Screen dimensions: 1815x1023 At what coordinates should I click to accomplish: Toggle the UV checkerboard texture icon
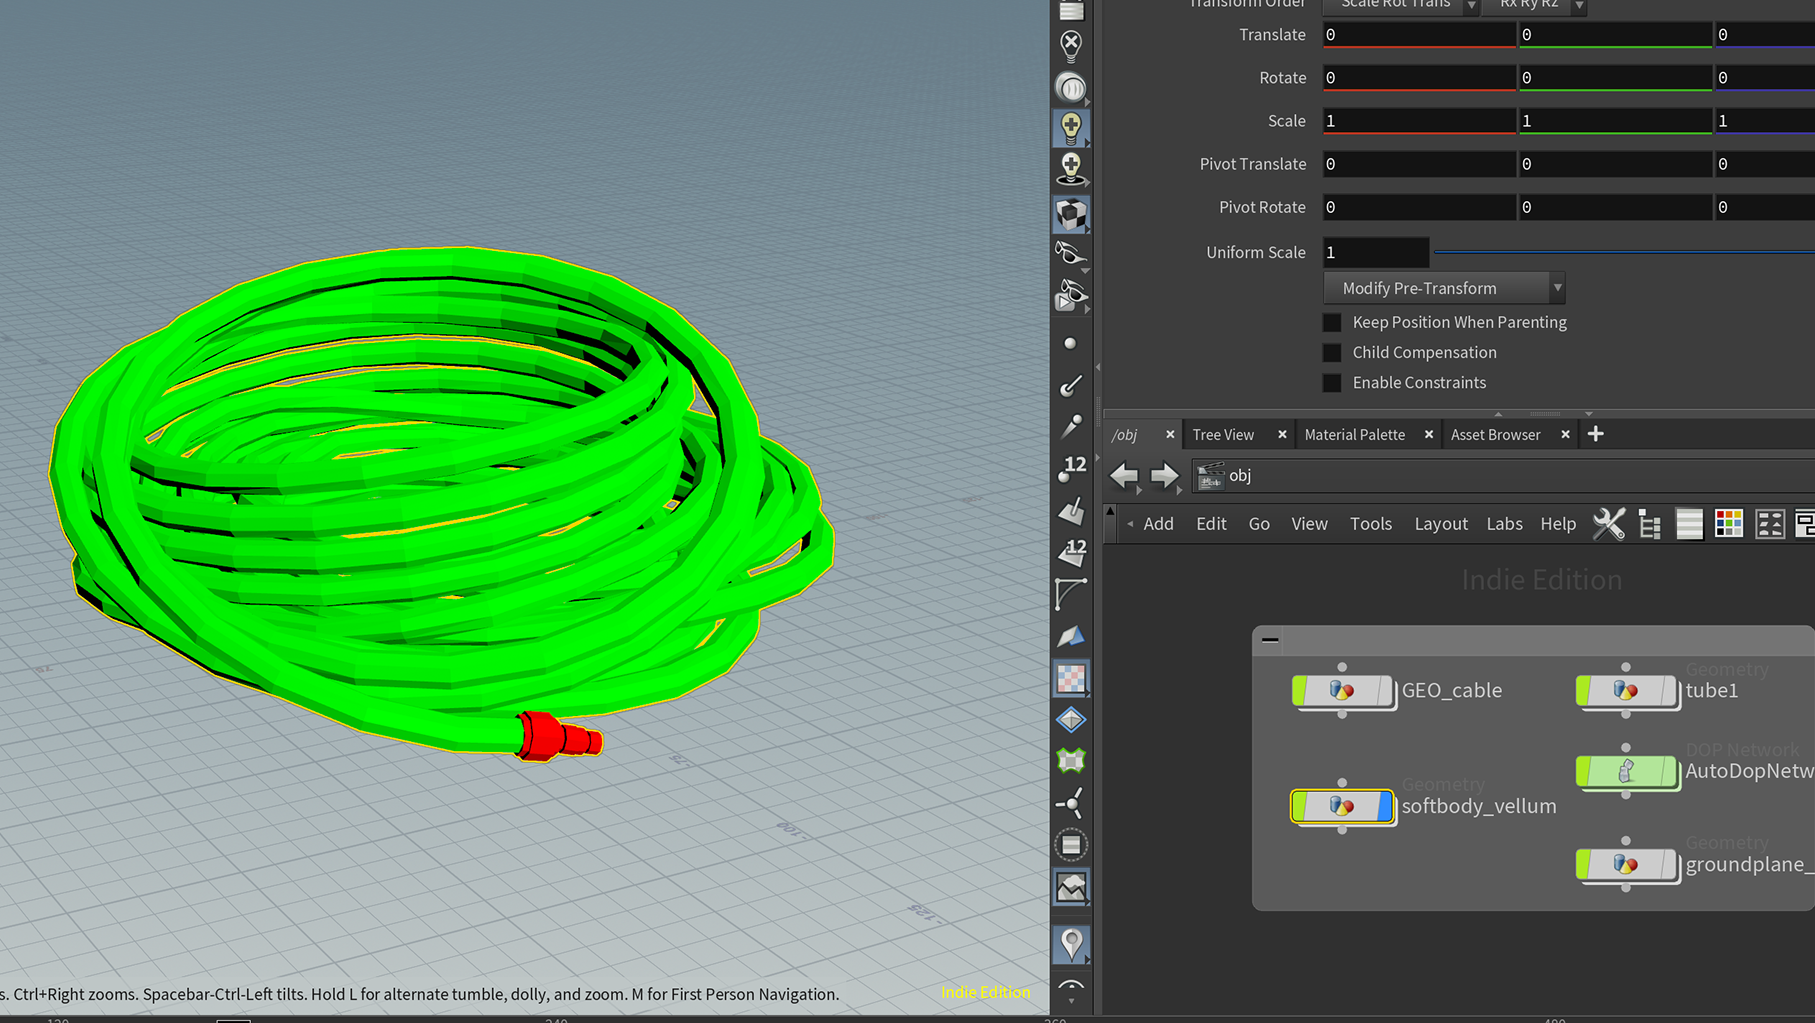point(1071,678)
